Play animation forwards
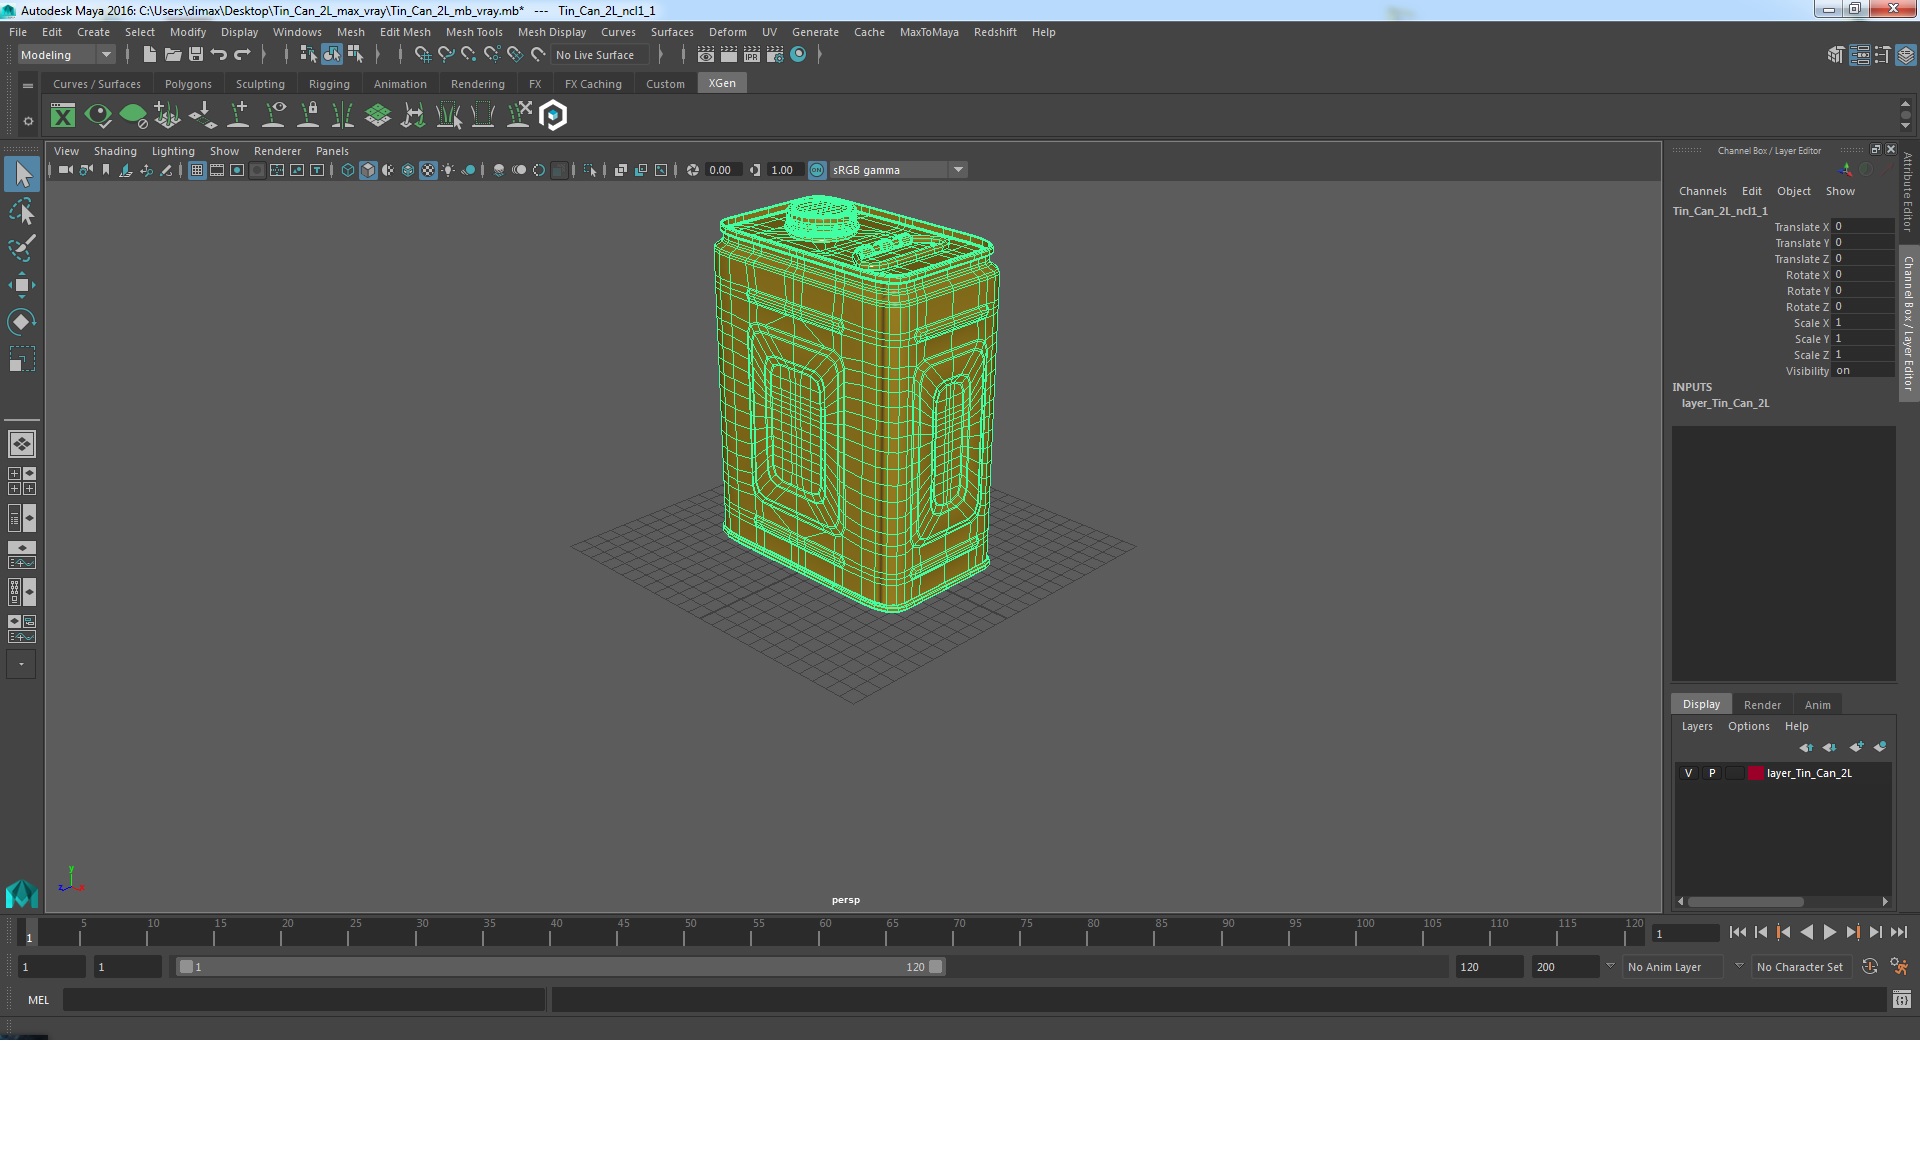This screenshot has height=1158, width=1920. tap(1829, 932)
